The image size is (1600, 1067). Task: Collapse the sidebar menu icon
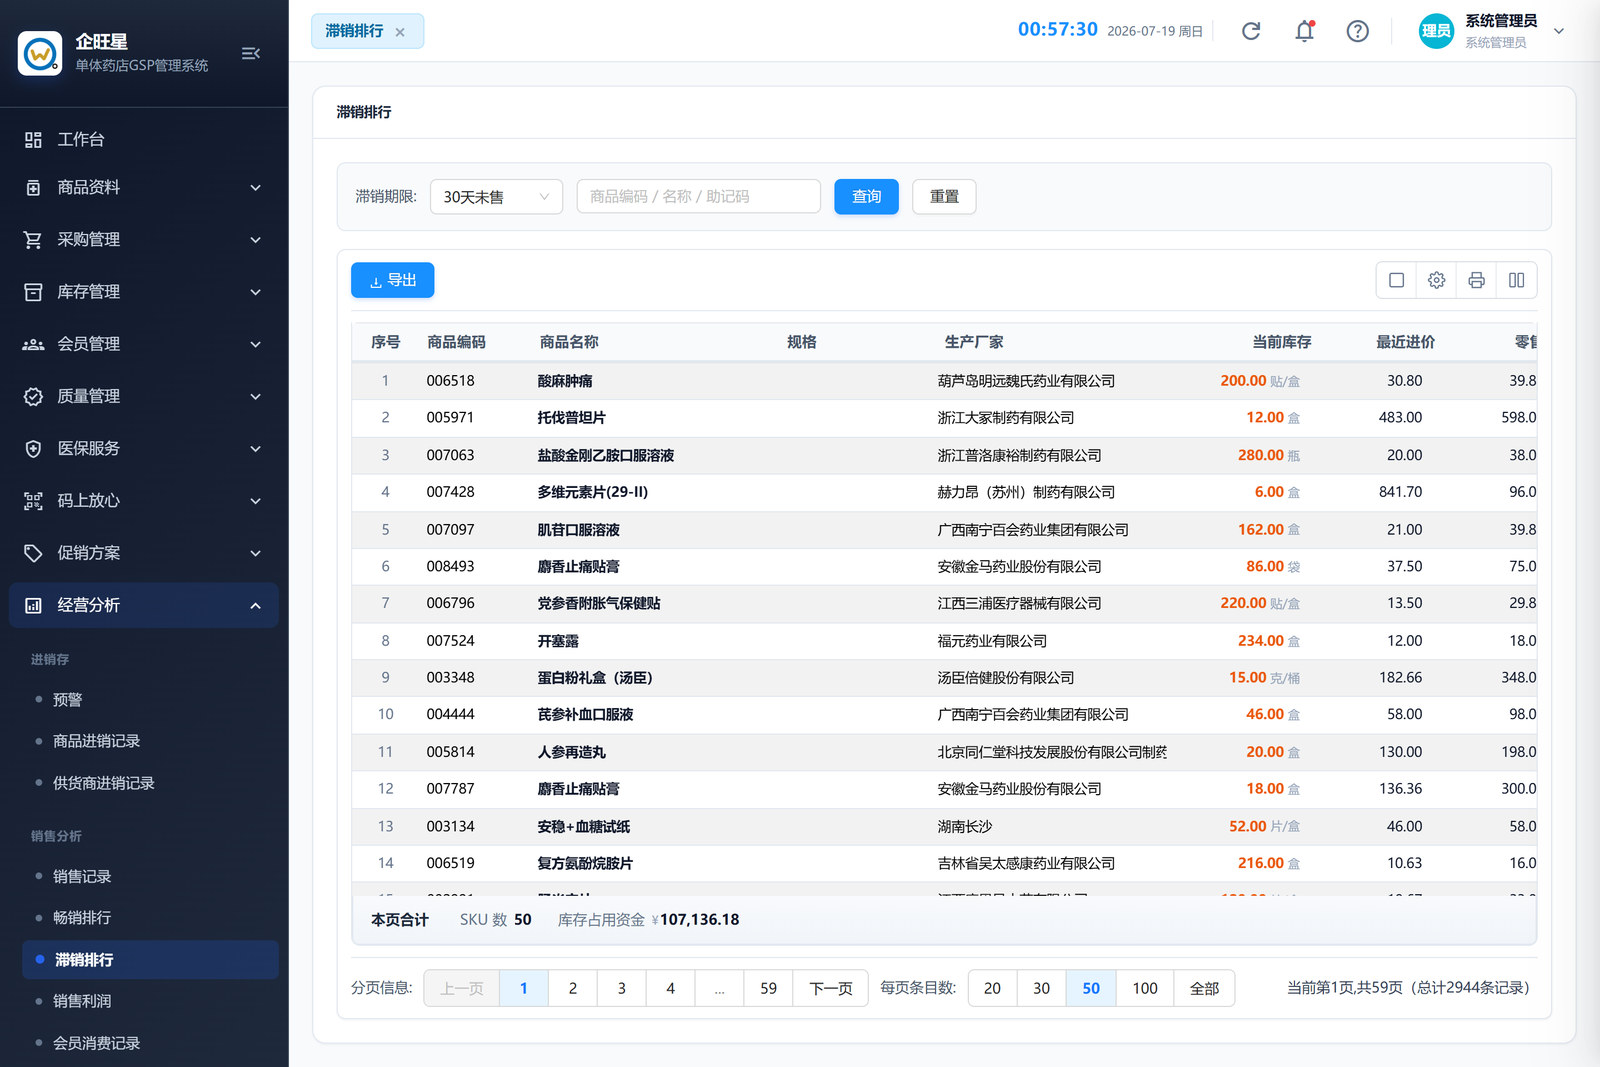(x=251, y=53)
